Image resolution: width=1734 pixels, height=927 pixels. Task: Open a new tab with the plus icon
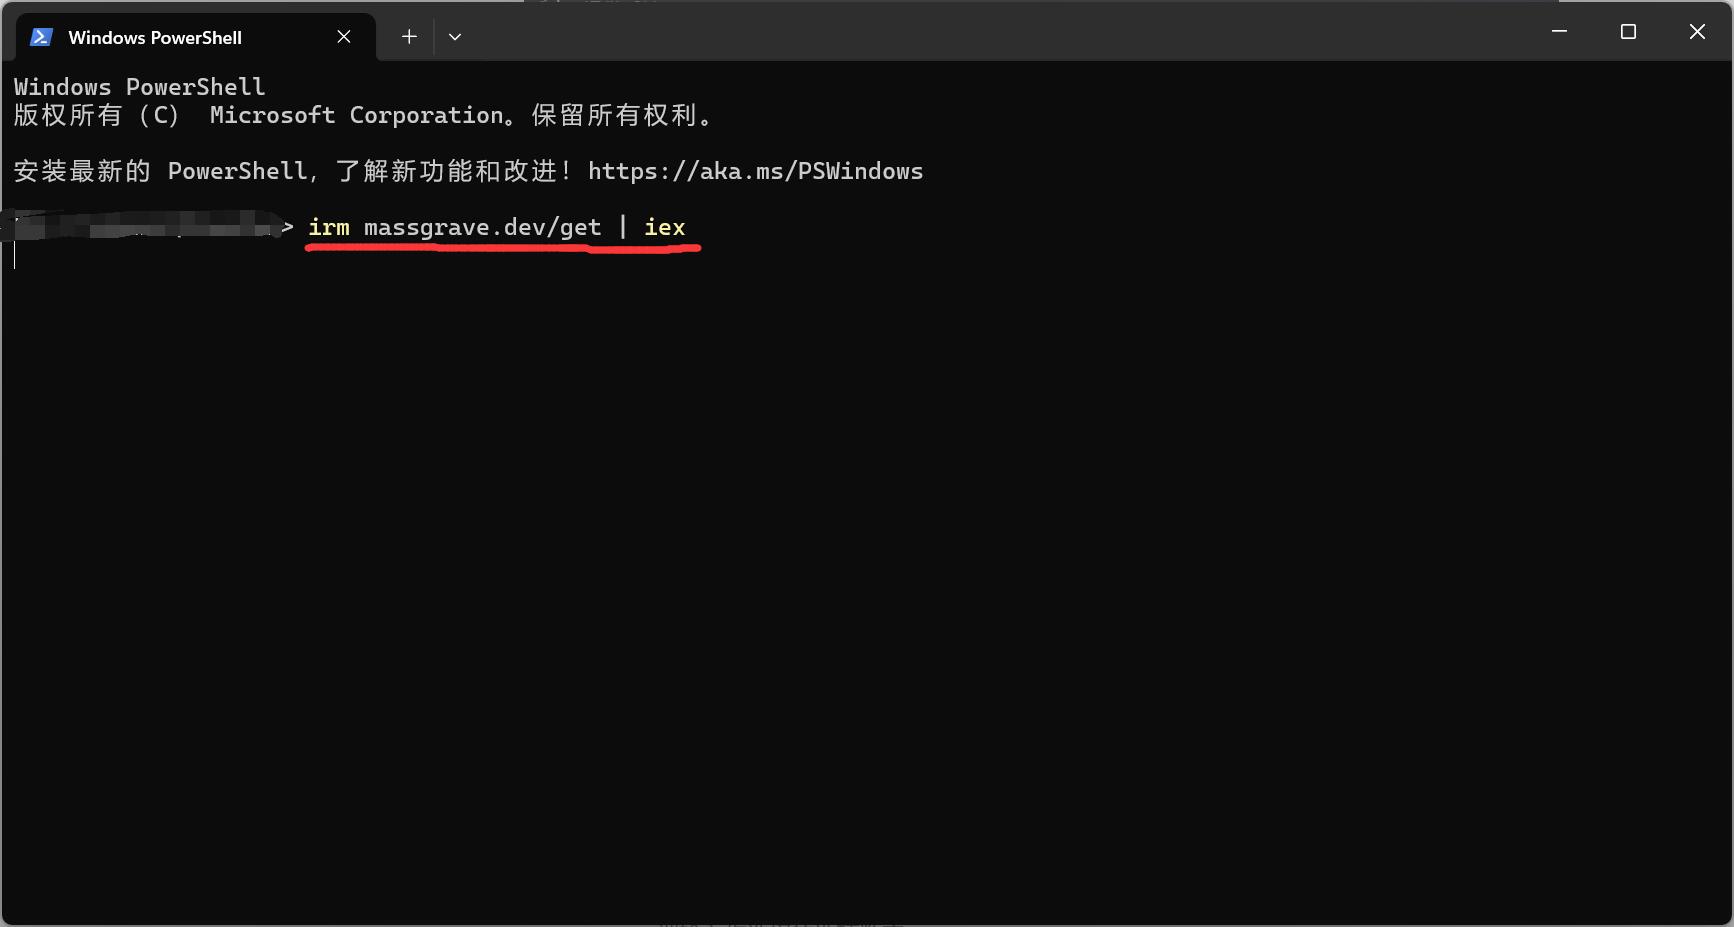click(409, 37)
